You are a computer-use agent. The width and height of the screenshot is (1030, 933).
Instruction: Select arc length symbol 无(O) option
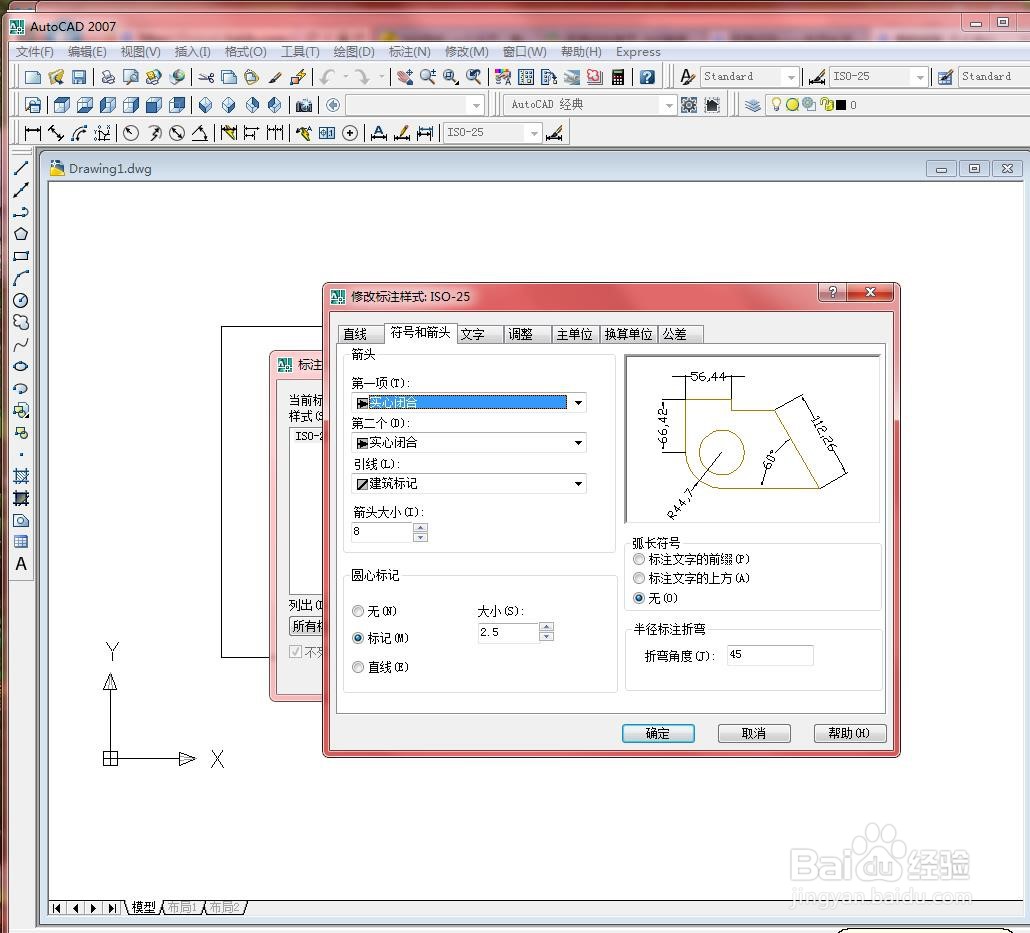(638, 598)
